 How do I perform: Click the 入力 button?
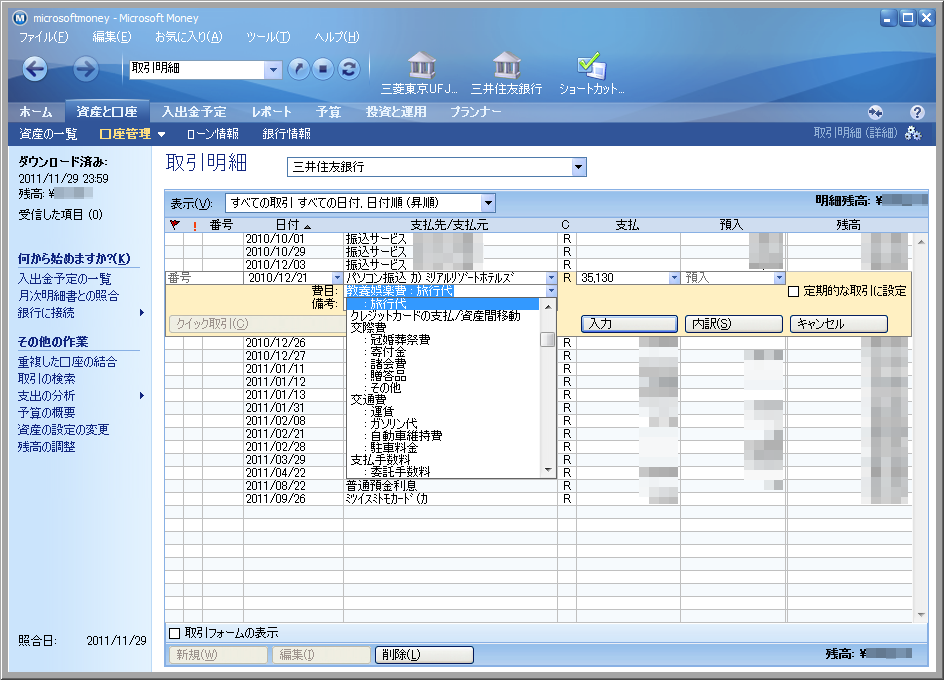point(630,324)
